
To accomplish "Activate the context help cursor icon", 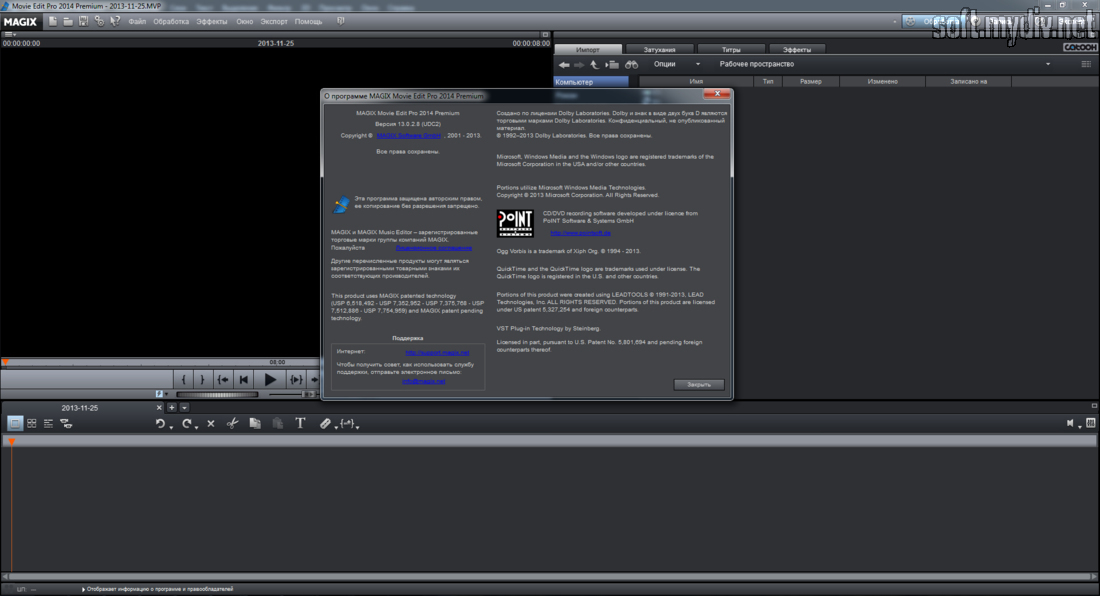I will [115, 22].
